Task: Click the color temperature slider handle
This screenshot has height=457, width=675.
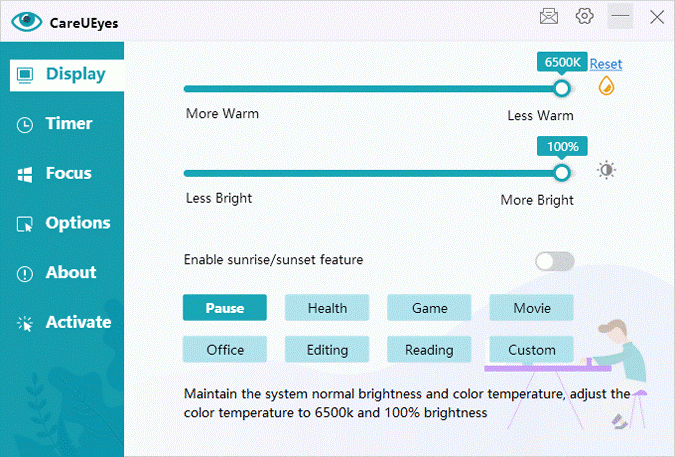Action: pyautogui.click(x=562, y=88)
